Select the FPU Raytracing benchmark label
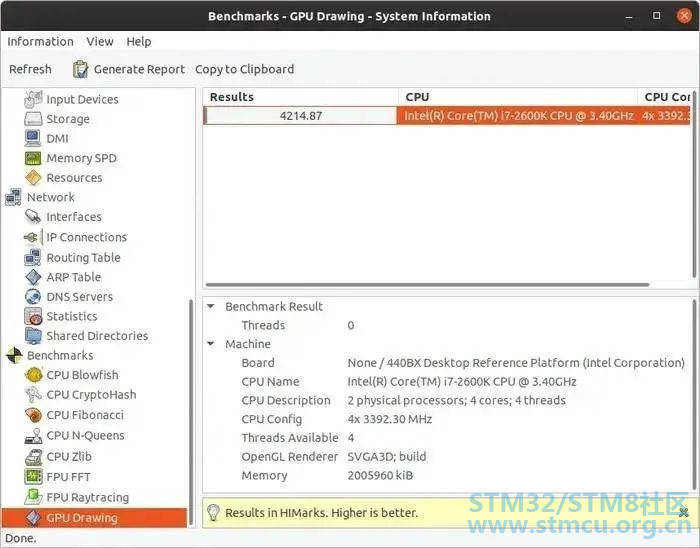Viewport: 700px width, 548px height. coord(88,497)
